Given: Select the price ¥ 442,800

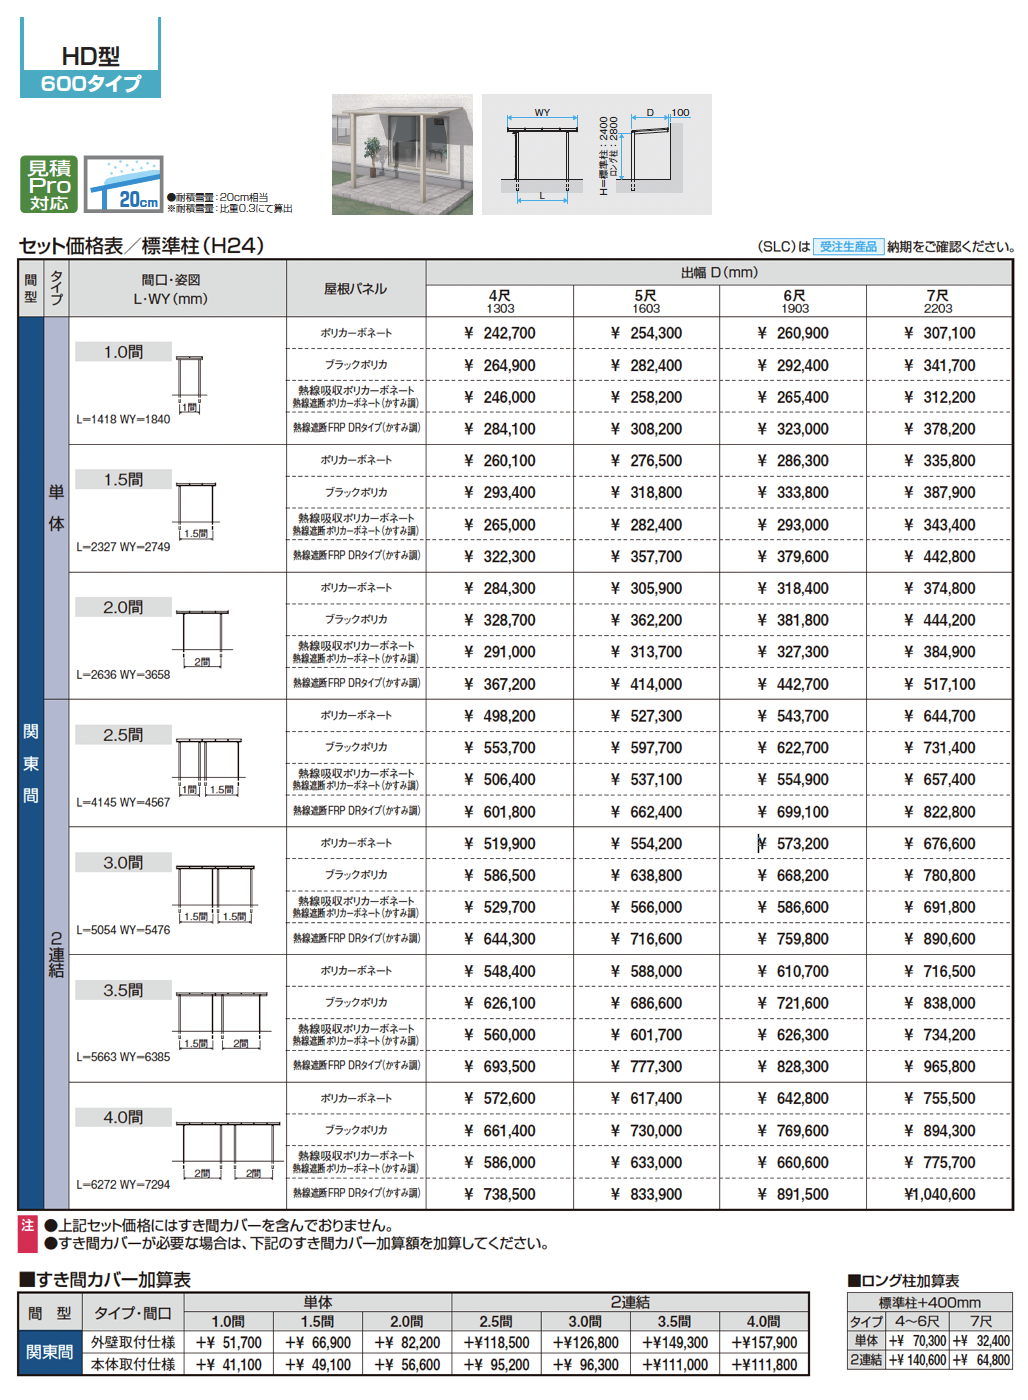Looking at the screenshot, I should click(x=939, y=557).
